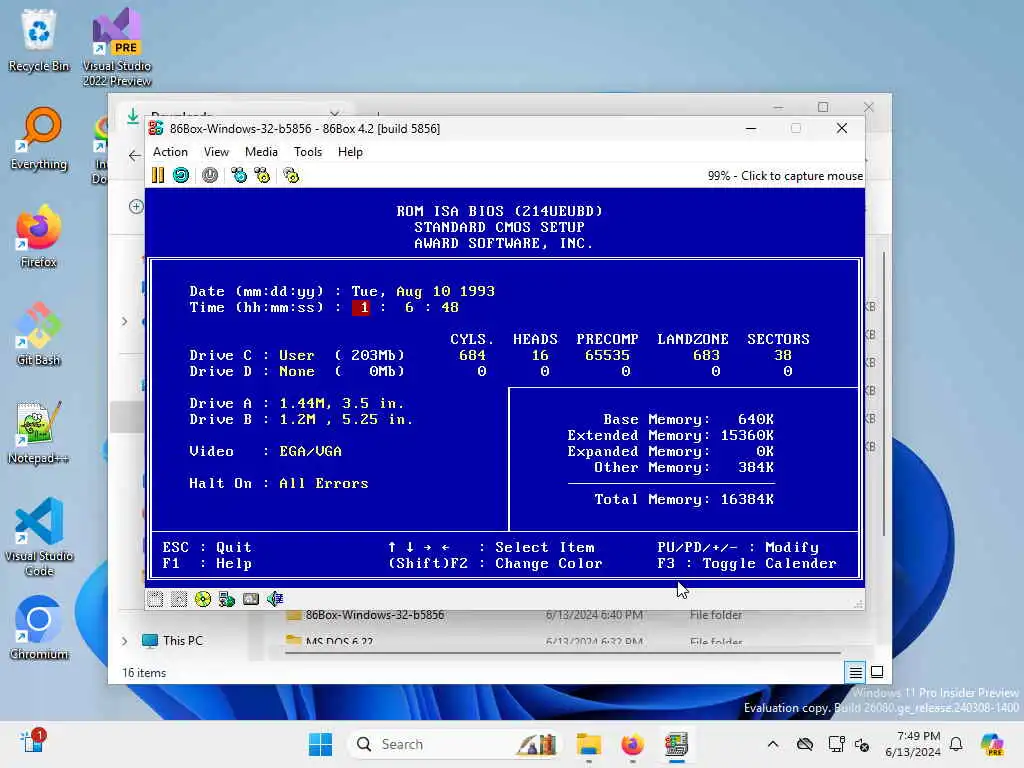Open the Media menu
This screenshot has width=1024, height=768.
tap(261, 152)
